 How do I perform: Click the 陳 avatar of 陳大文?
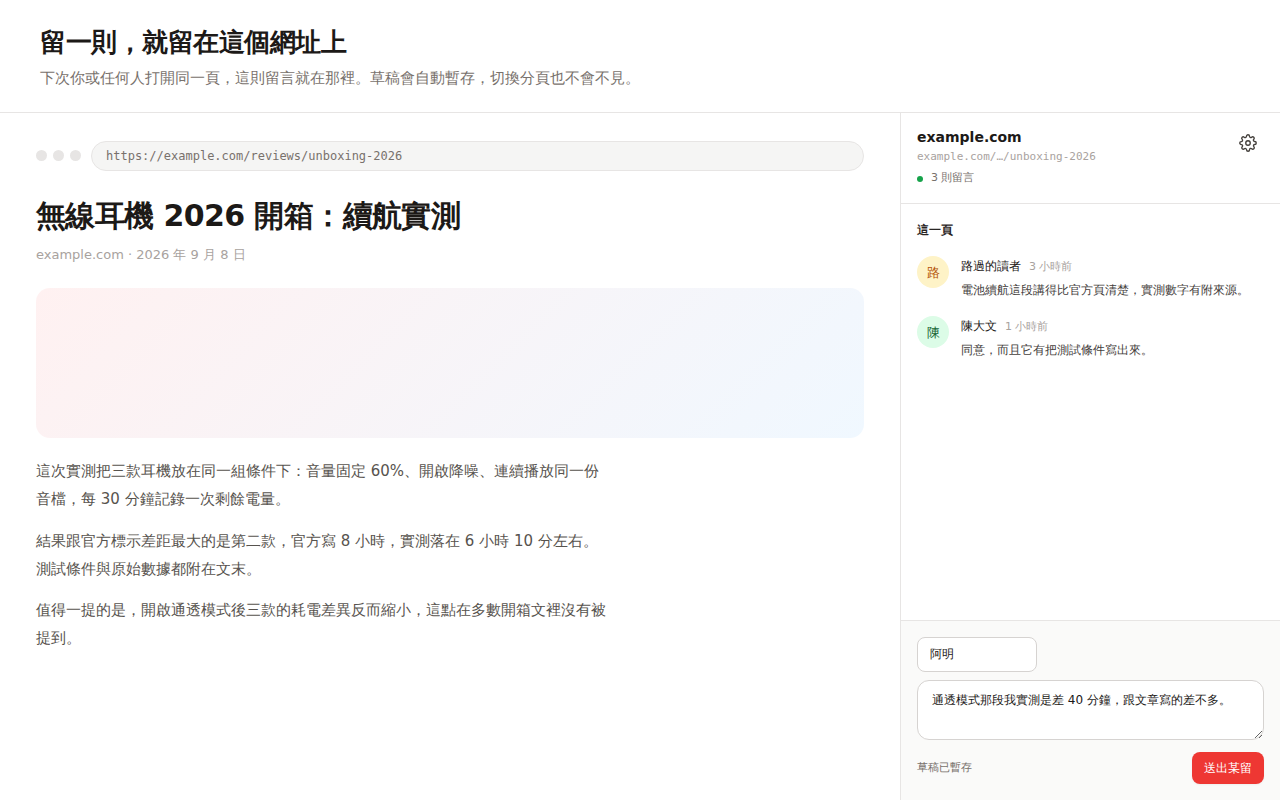tap(933, 332)
